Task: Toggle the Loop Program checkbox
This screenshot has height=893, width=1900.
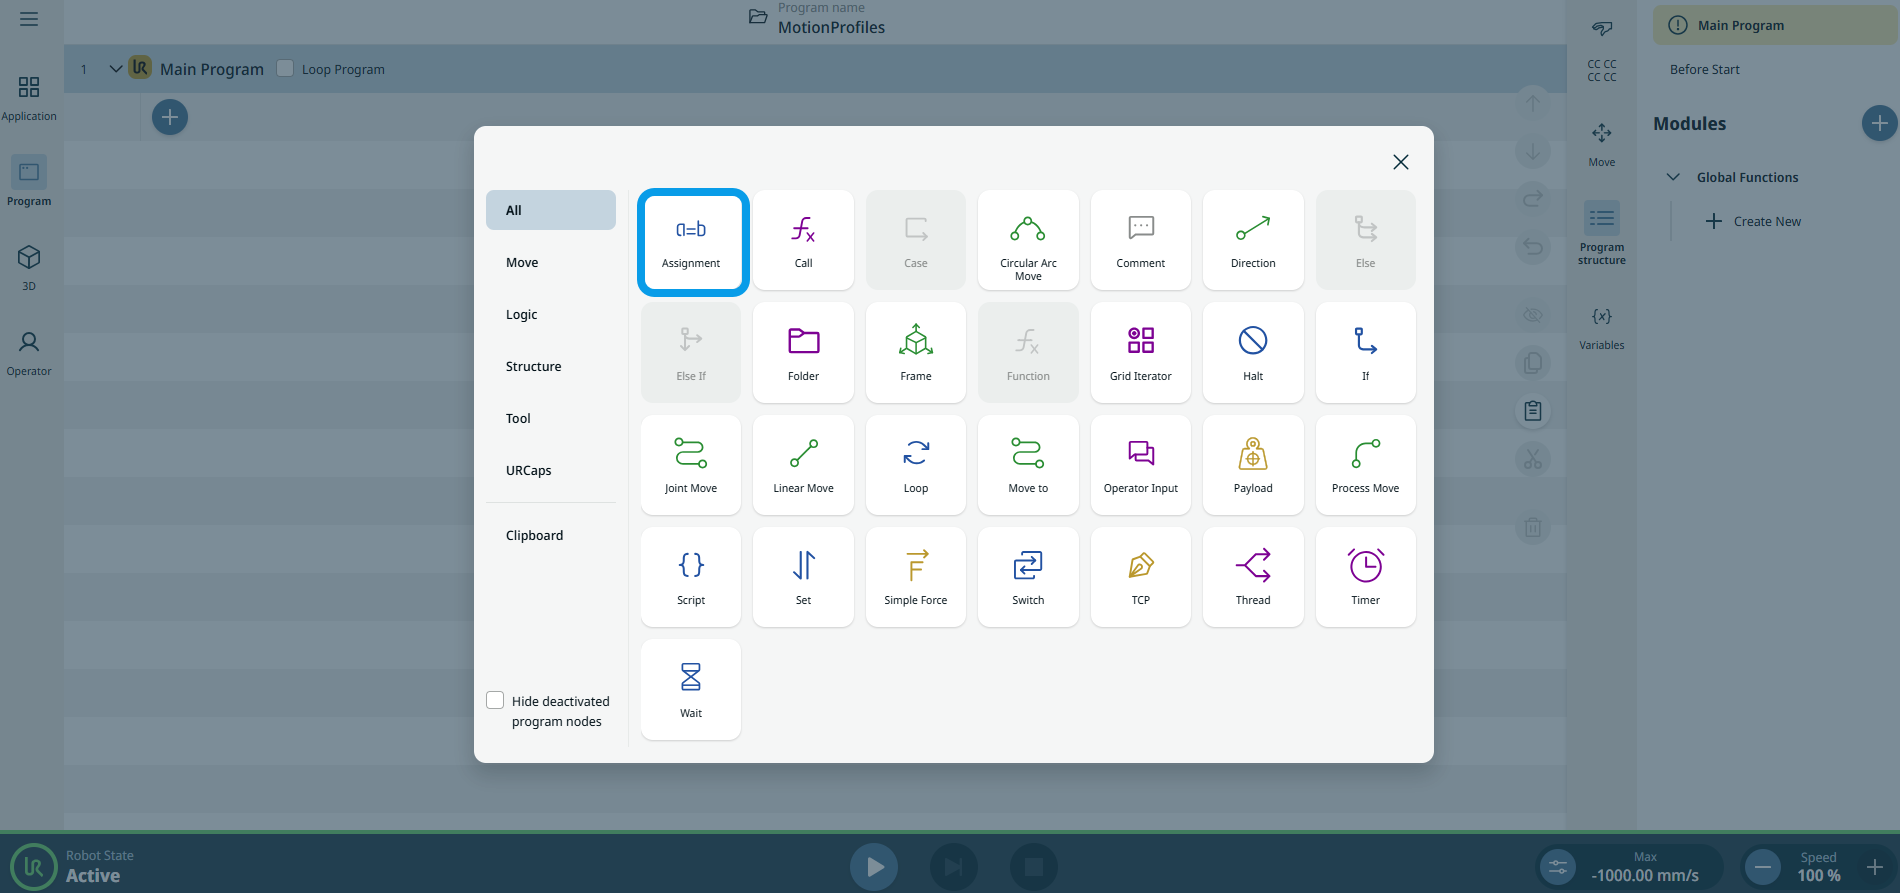Action: pyautogui.click(x=285, y=68)
